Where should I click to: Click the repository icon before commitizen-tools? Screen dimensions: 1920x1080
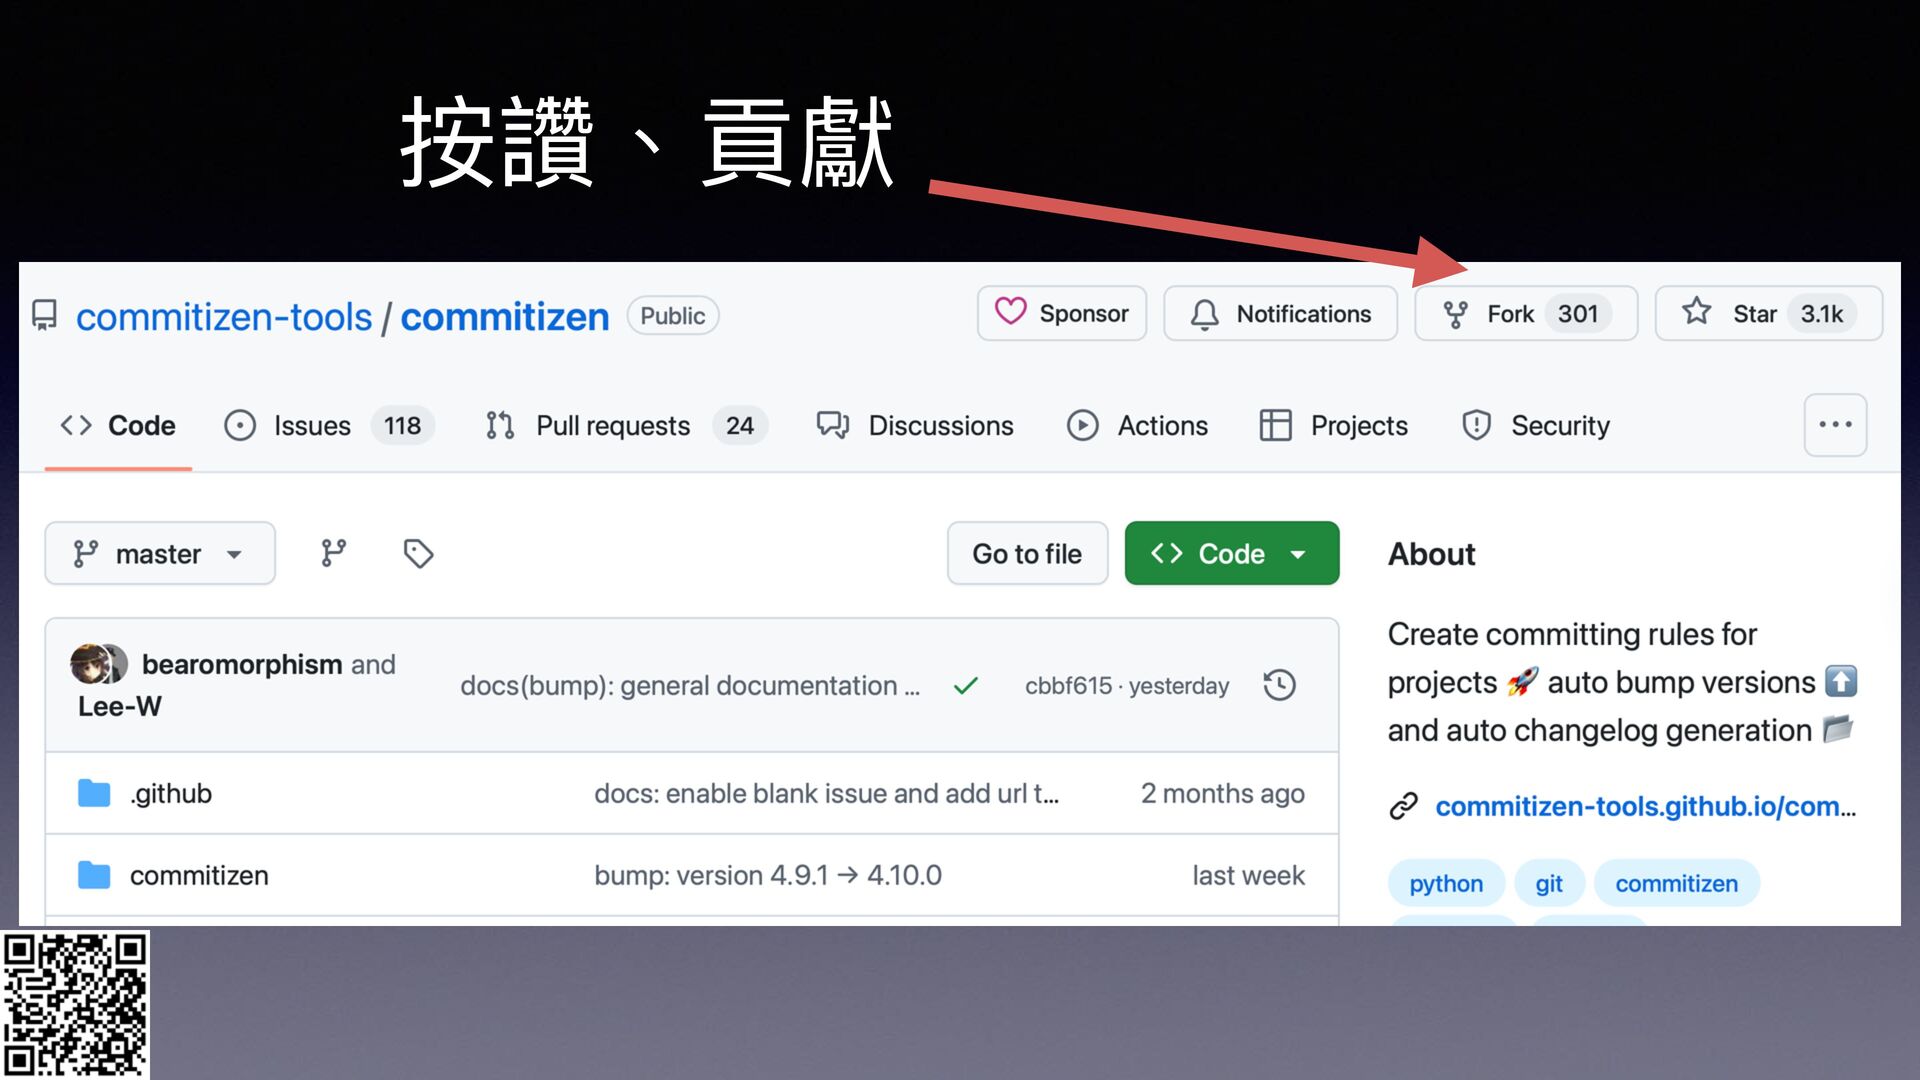45,316
